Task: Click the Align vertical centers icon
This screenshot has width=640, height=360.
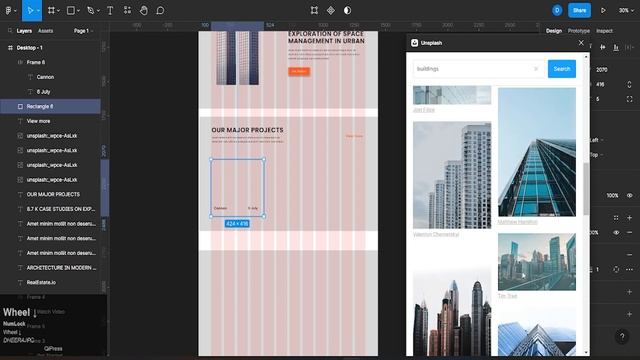Action: (602, 47)
